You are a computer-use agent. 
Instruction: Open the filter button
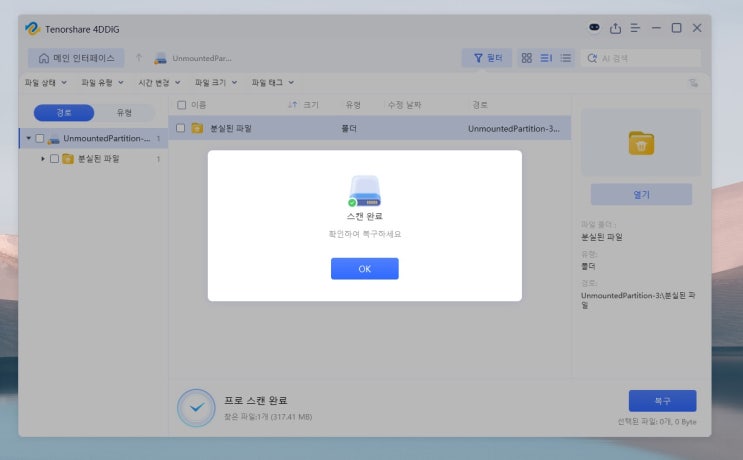487,58
